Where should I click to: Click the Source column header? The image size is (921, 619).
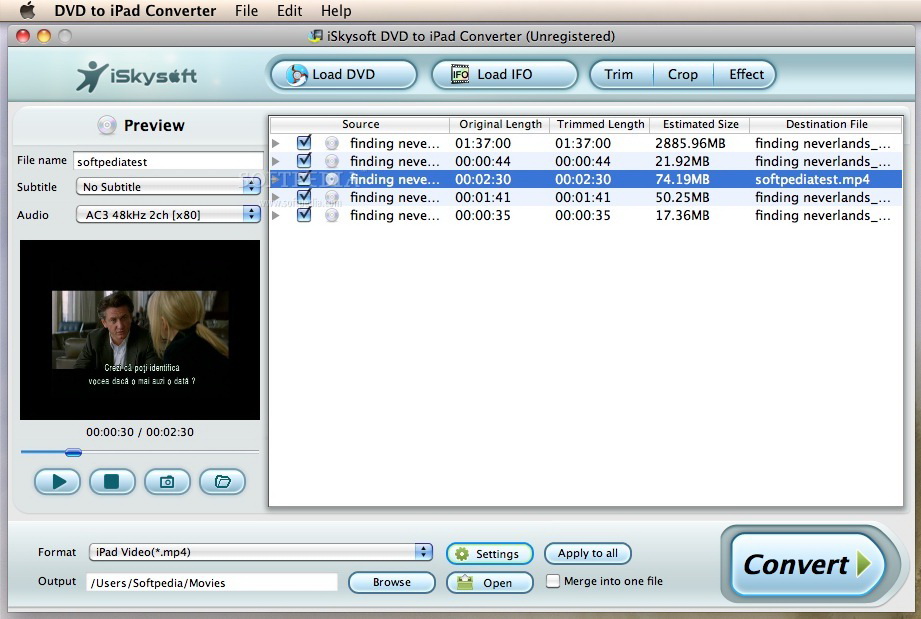click(360, 124)
